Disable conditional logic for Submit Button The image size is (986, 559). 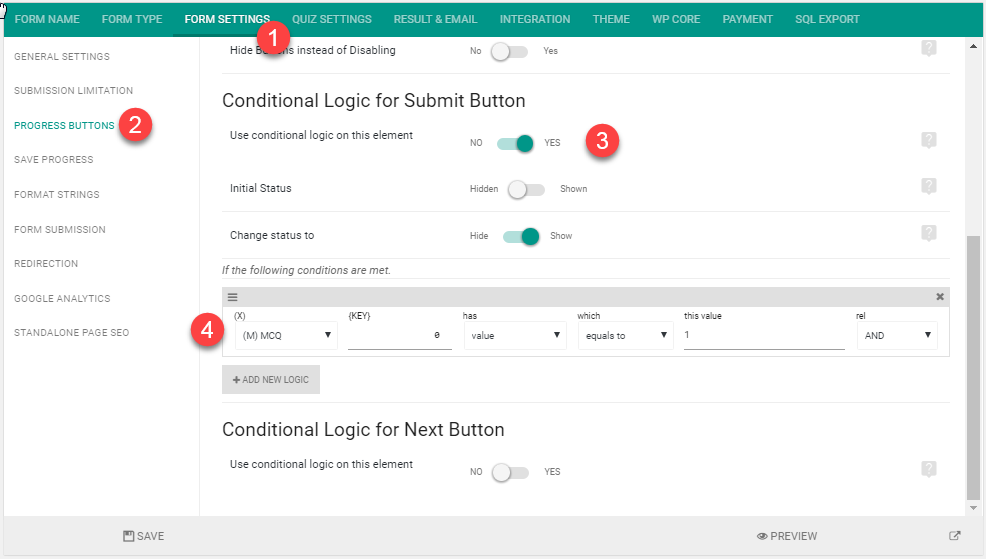point(516,143)
